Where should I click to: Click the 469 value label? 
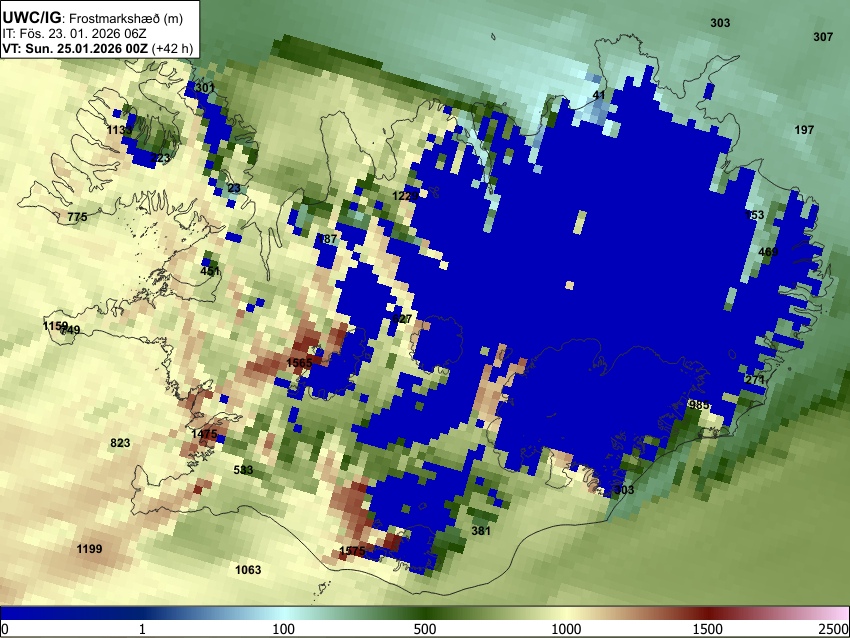(768, 252)
